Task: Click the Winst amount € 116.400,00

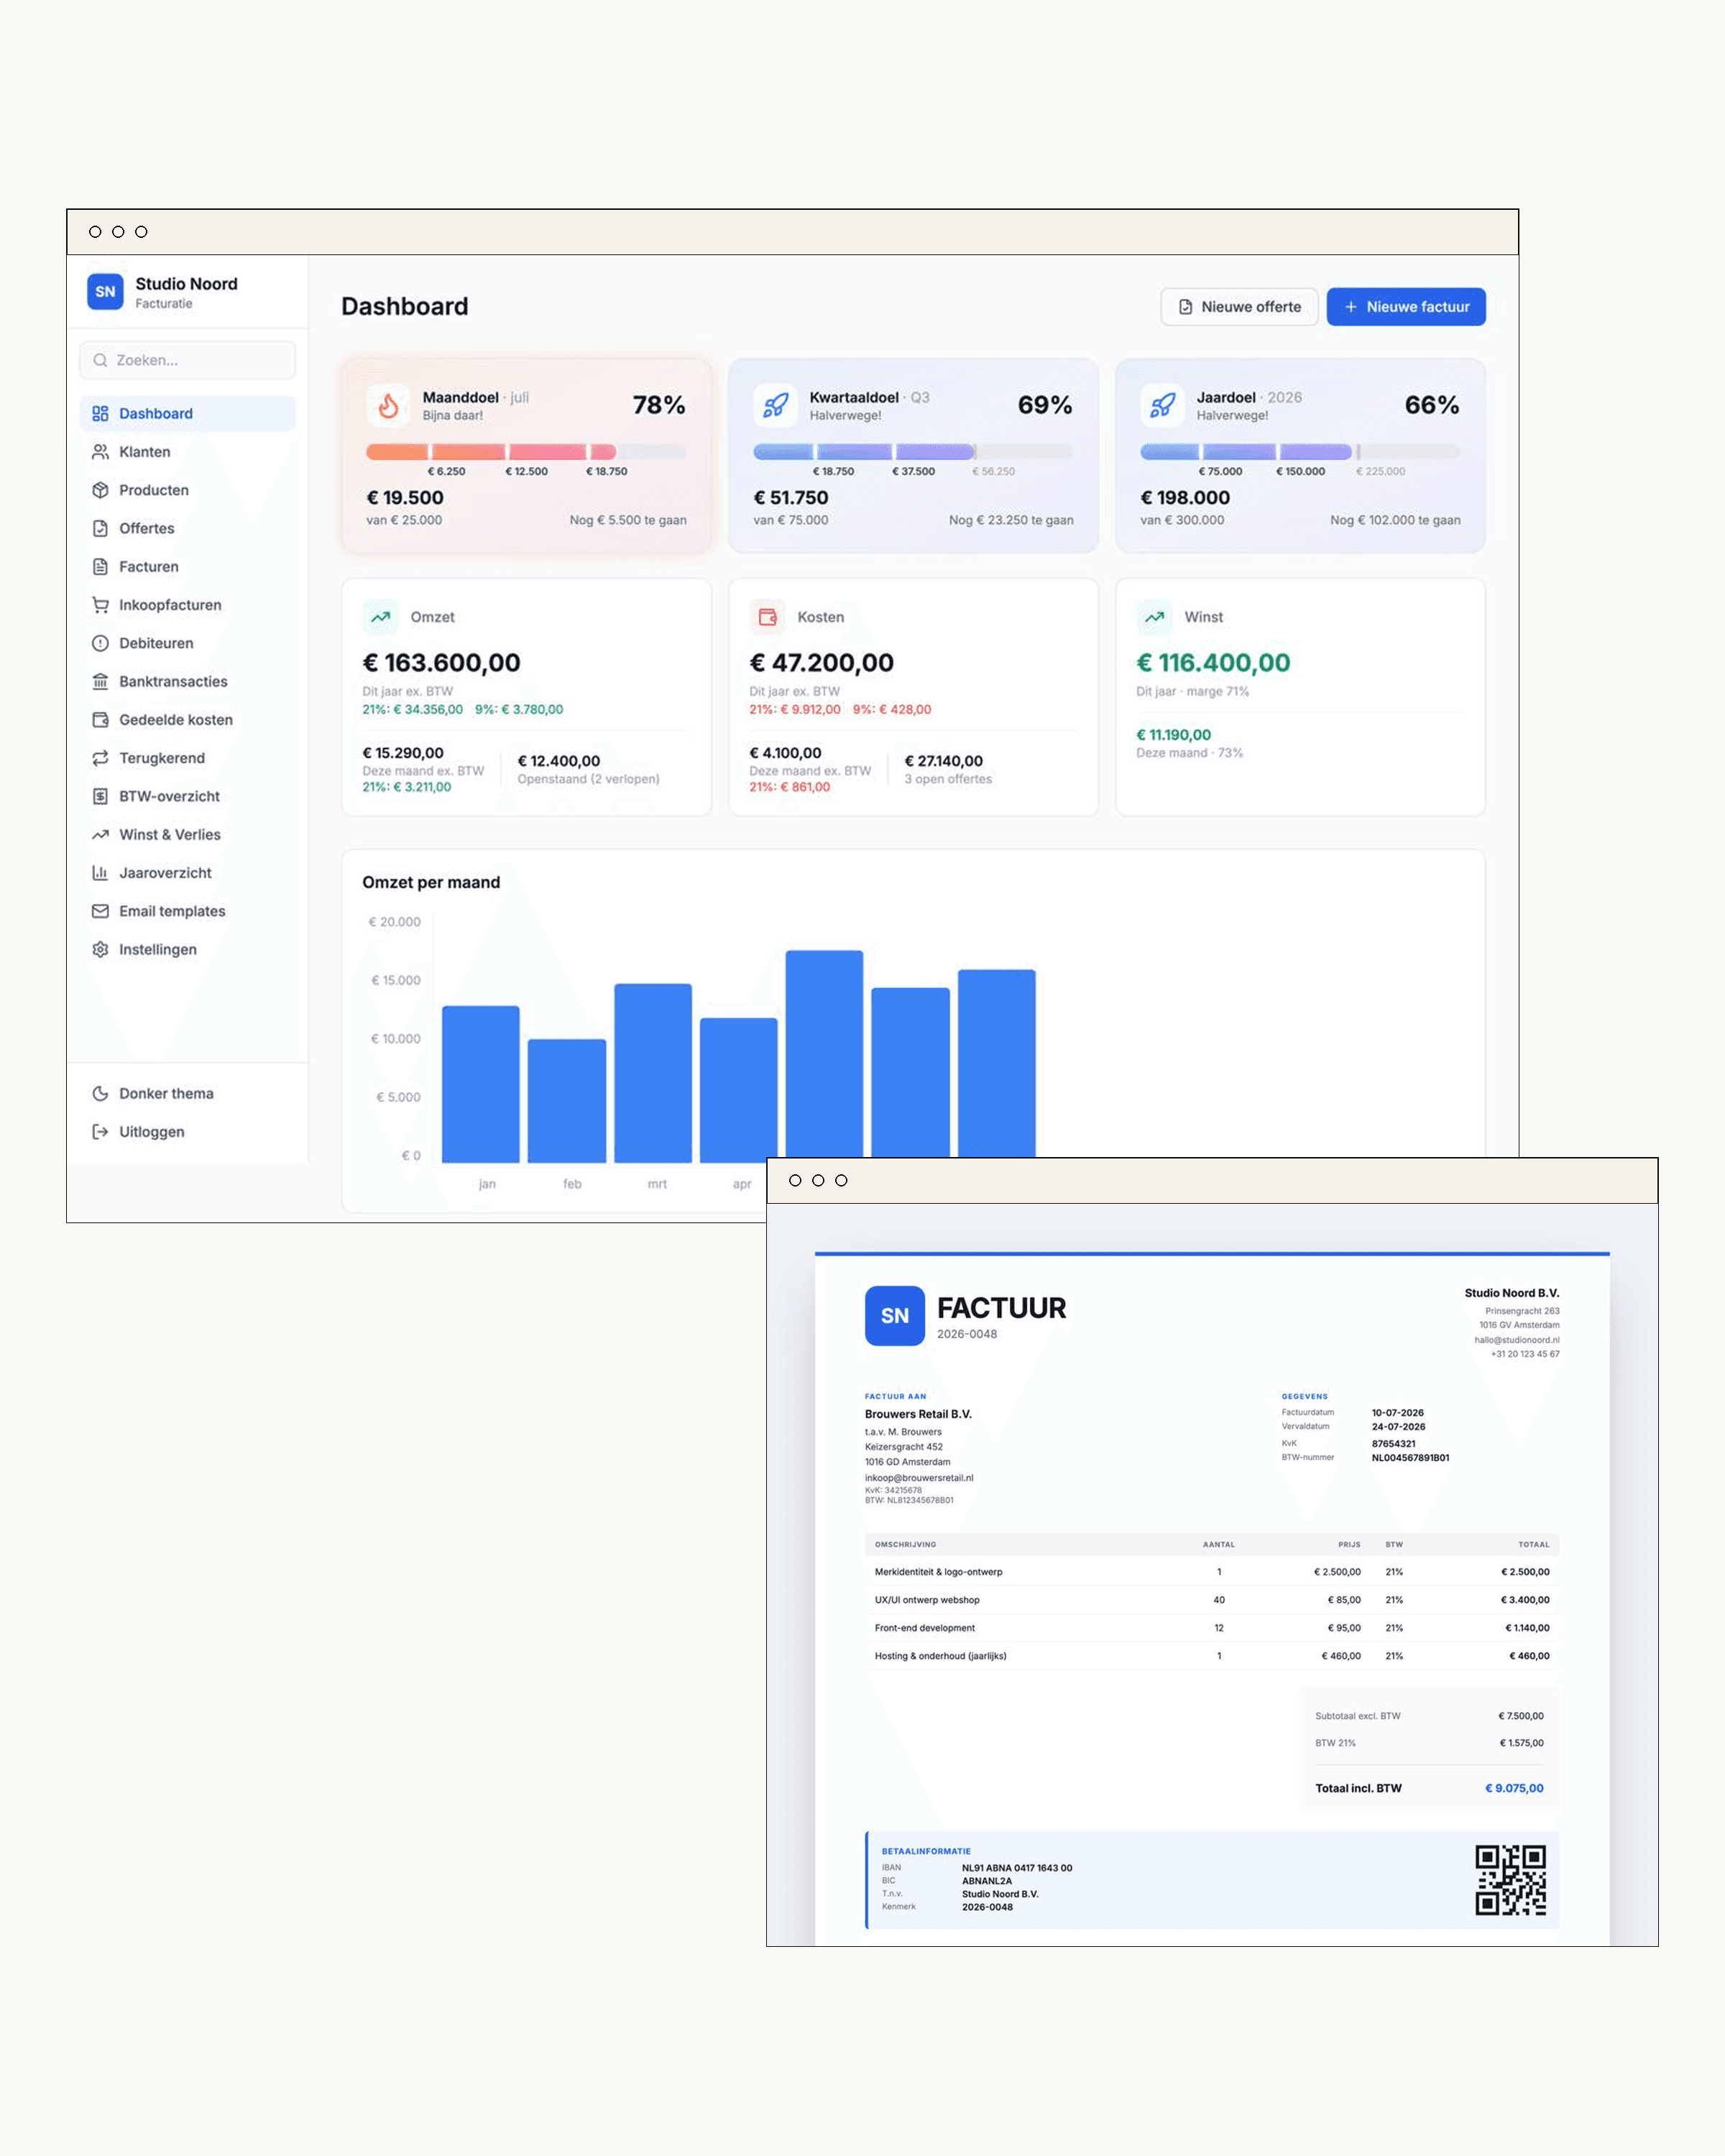Action: (x=1213, y=663)
